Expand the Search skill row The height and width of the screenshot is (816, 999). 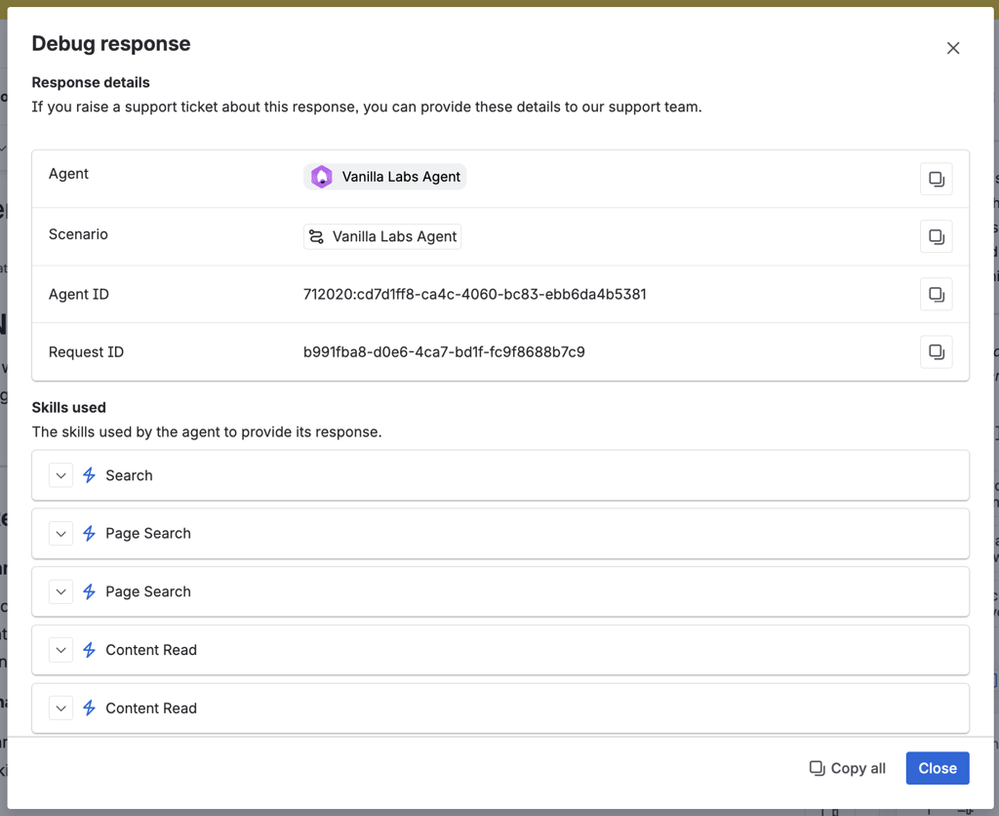click(x=61, y=475)
